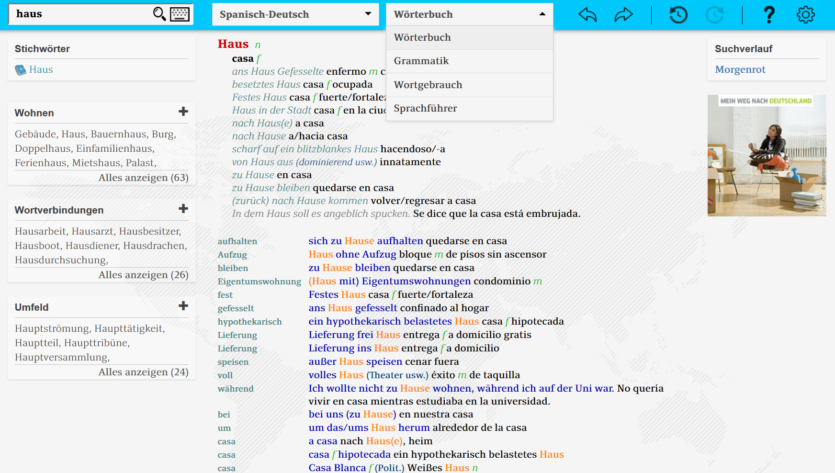Screen dimensions: 835x473
Task: Choose Wortgebrauch in the dropdown list
Action: pyautogui.click(x=427, y=85)
